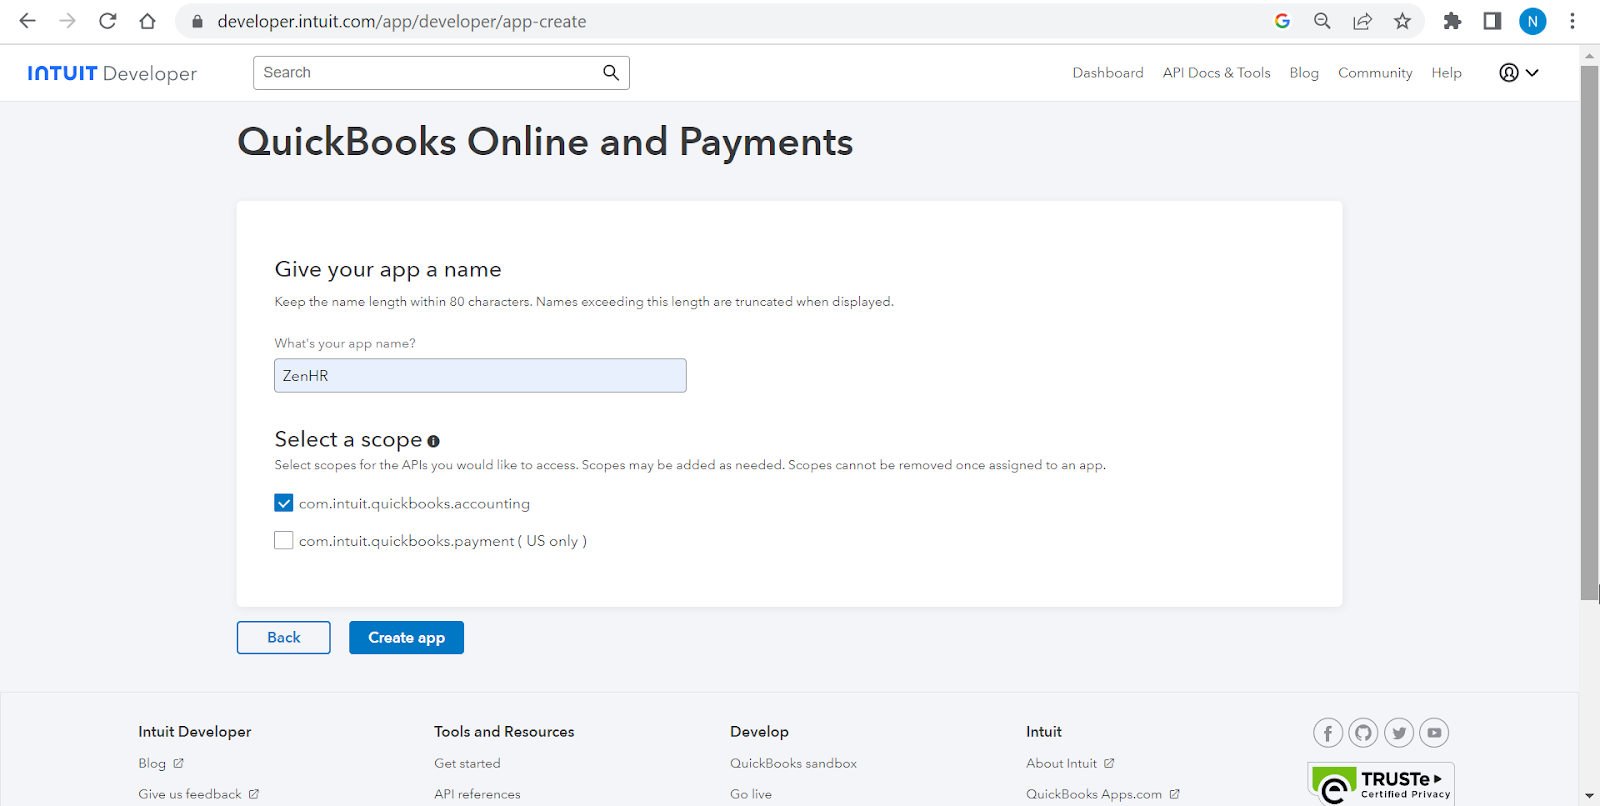Expand the account menu chevron
1600x806 pixels.
1532,72
